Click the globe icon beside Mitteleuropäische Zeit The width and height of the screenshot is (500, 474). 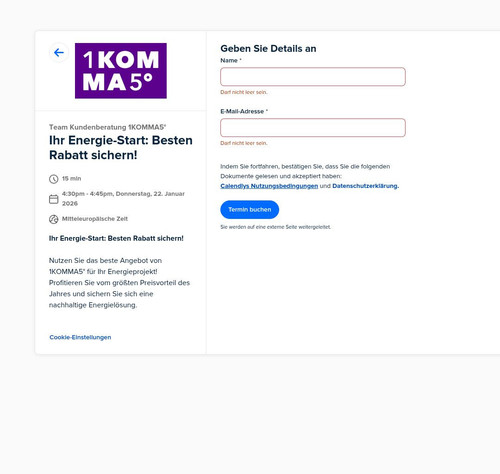click(54, 219)
